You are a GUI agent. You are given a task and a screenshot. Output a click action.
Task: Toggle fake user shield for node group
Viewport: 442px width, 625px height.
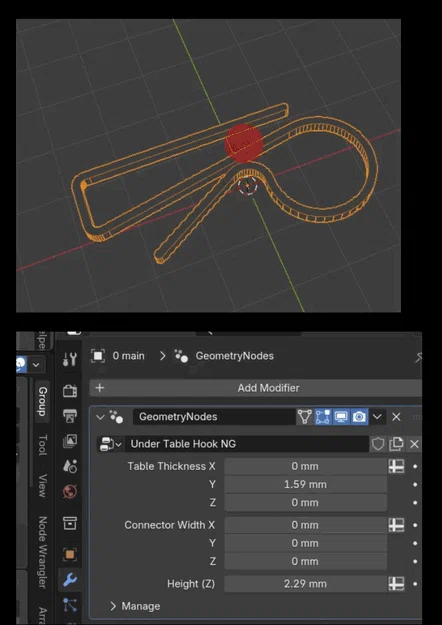click(x=377, y=444)
